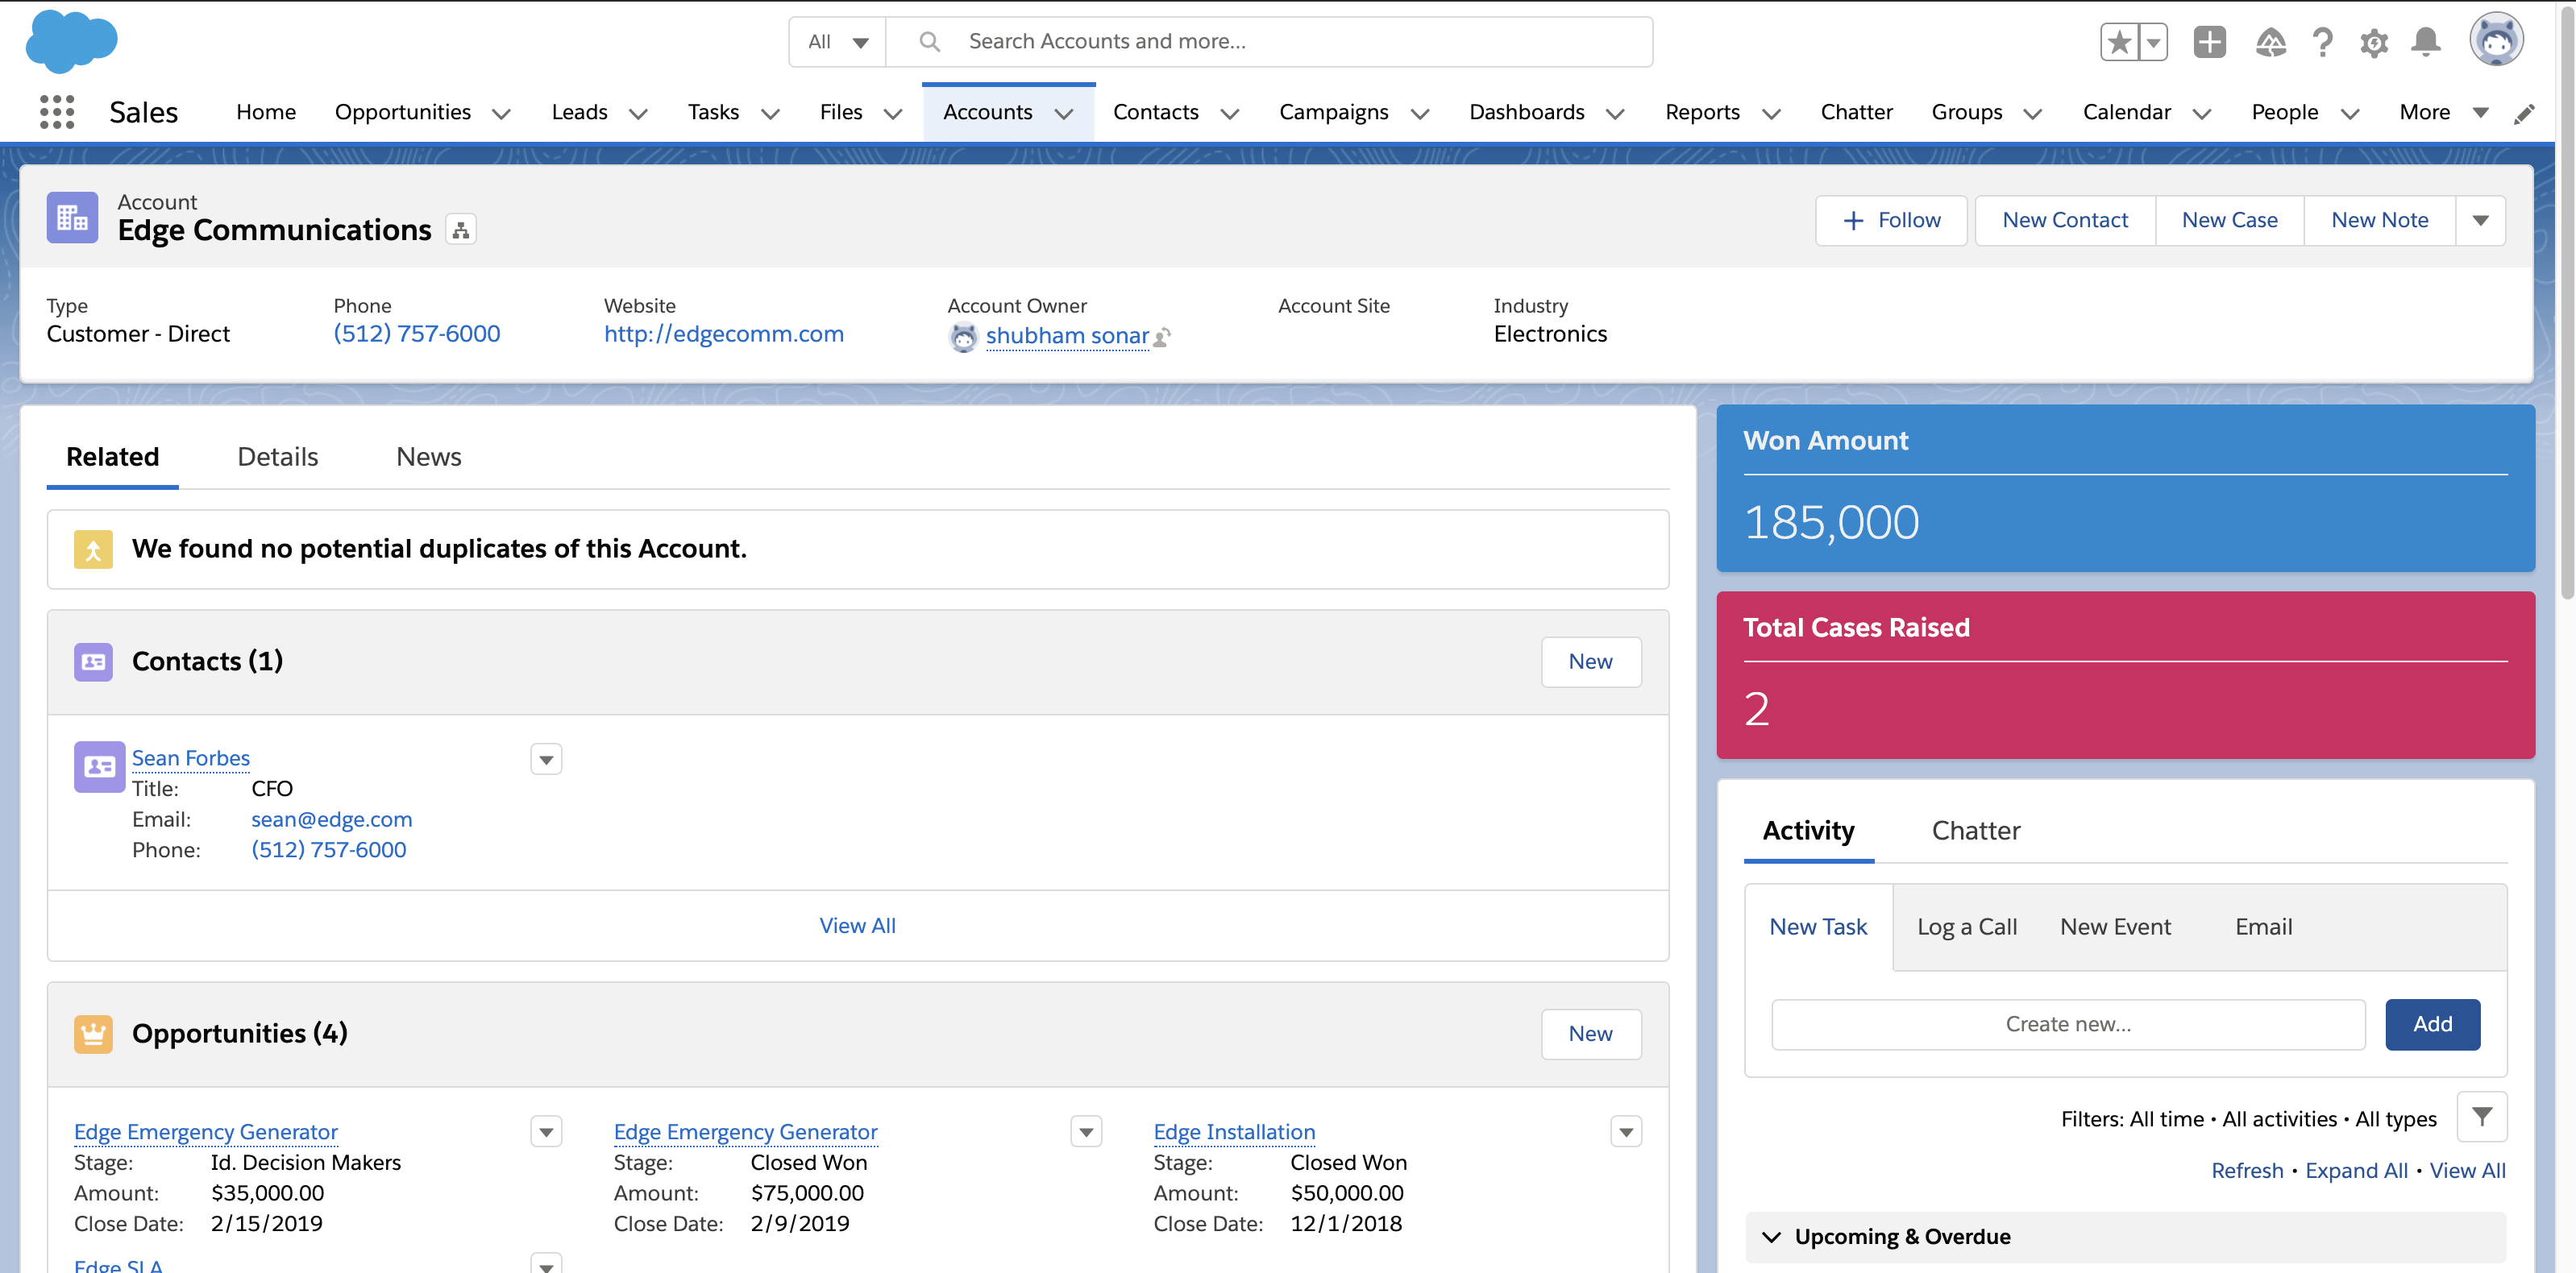The image size is (2576, 1273).
Task: Click the Create new task input
Action: coord(2068,1025)
